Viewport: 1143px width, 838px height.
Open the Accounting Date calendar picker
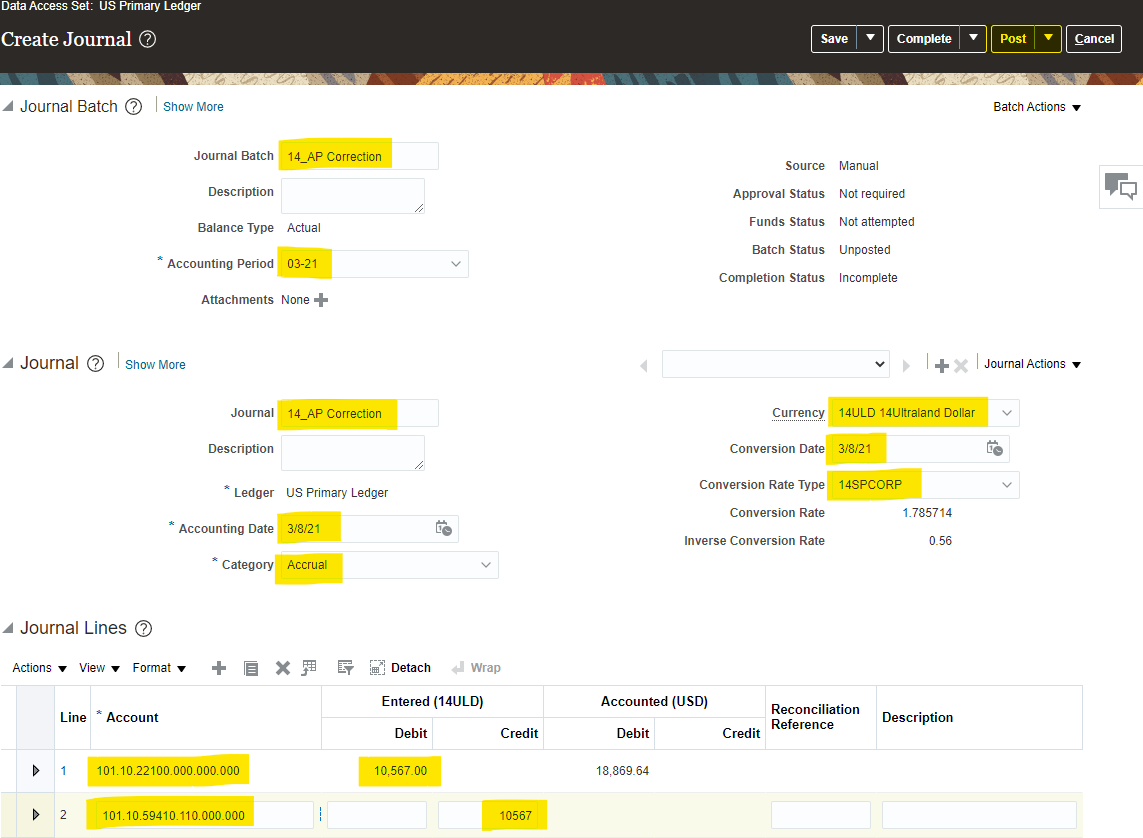[444, 529]
